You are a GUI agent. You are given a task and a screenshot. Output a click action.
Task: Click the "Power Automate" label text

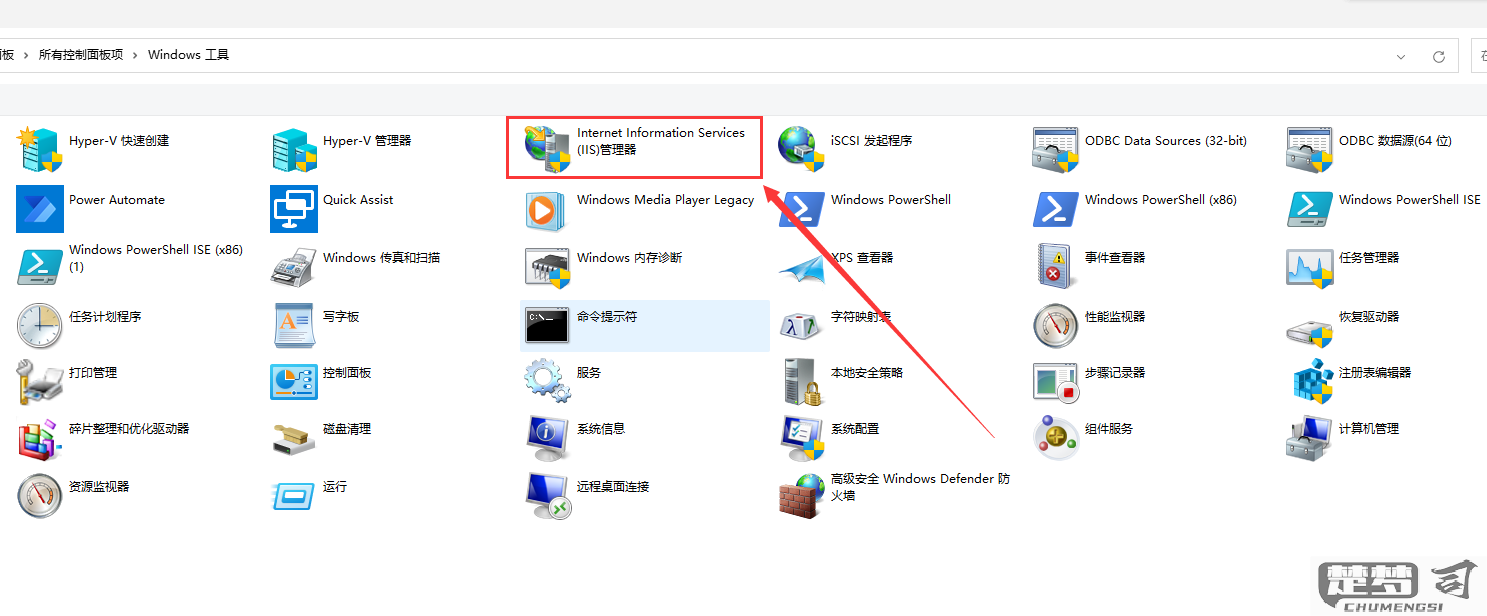(x=117, y=200)
